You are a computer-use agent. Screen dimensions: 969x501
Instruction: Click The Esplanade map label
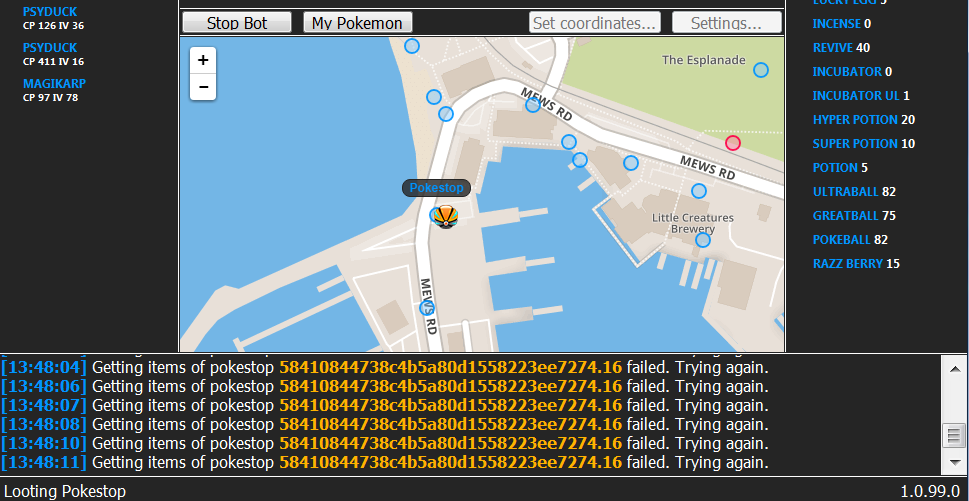point(703,60)
